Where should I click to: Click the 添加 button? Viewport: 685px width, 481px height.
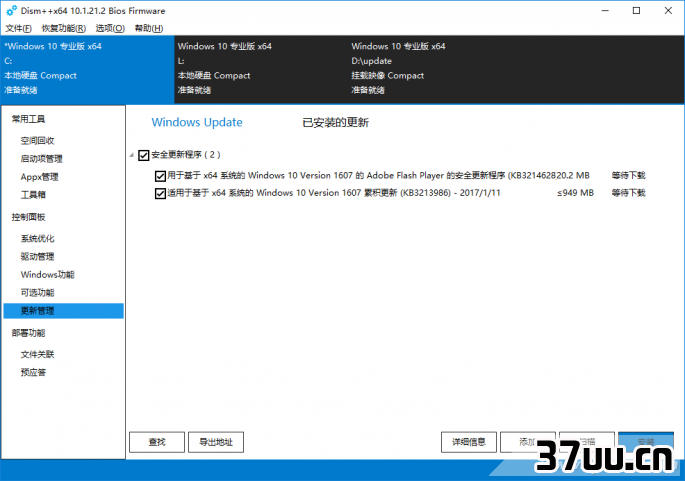click(528, 442)
